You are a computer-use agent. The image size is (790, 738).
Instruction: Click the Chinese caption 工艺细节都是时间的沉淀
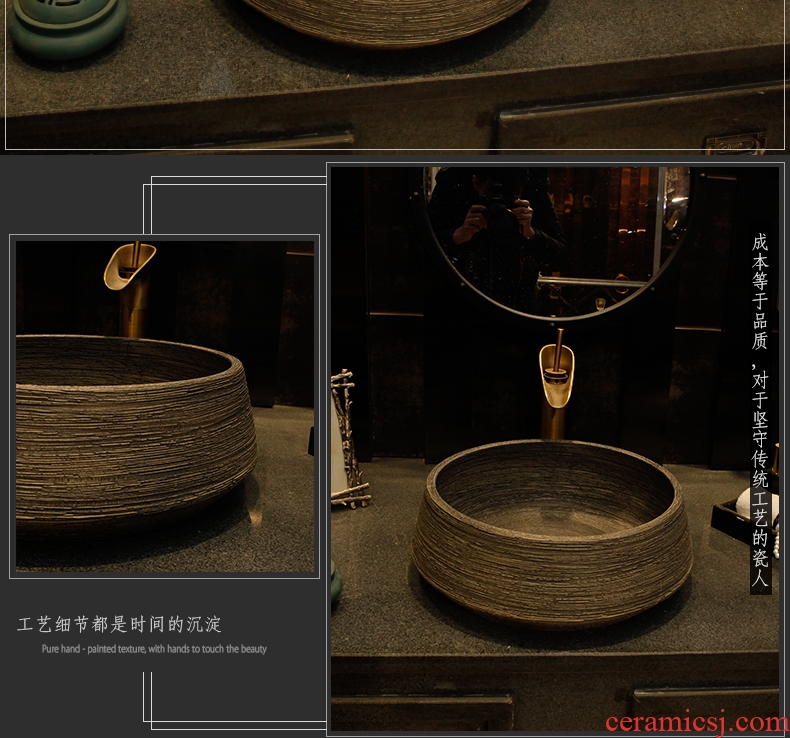[x=120, y=624]
